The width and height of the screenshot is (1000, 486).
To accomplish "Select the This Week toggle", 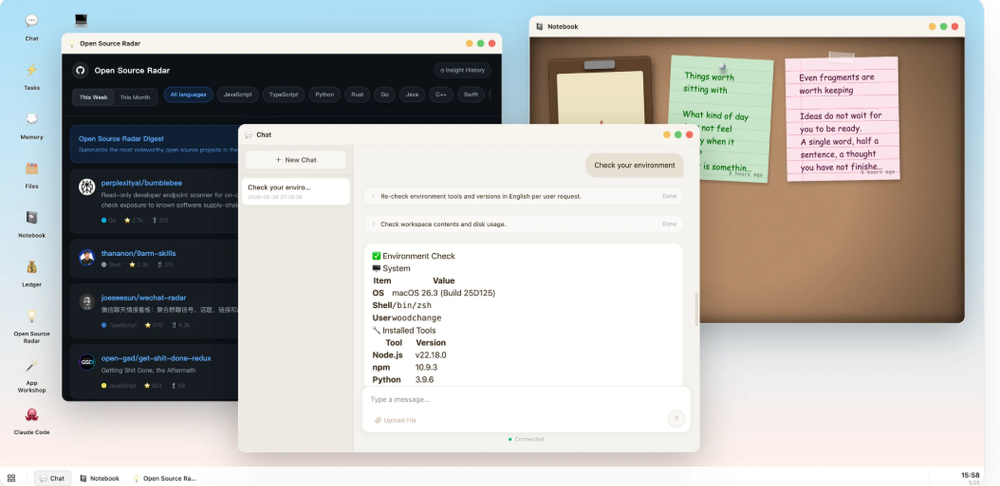I will point(94,98).
